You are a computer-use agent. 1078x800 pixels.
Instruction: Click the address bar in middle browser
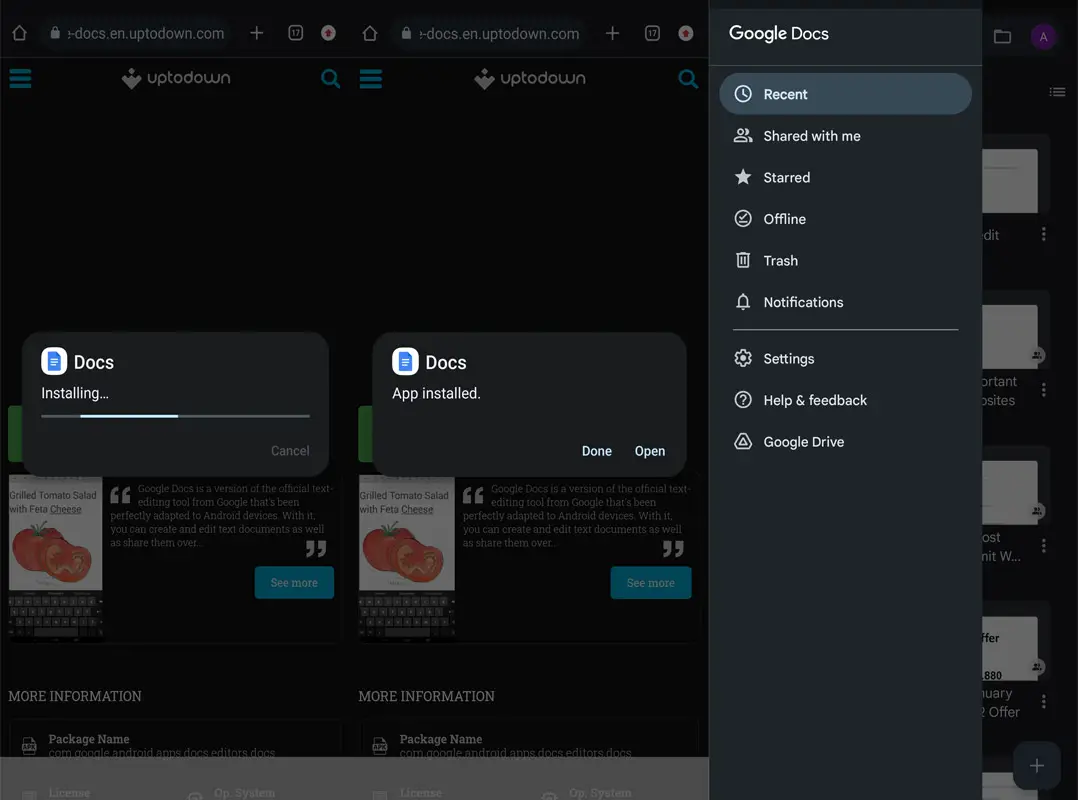click(x=492, y=33)
